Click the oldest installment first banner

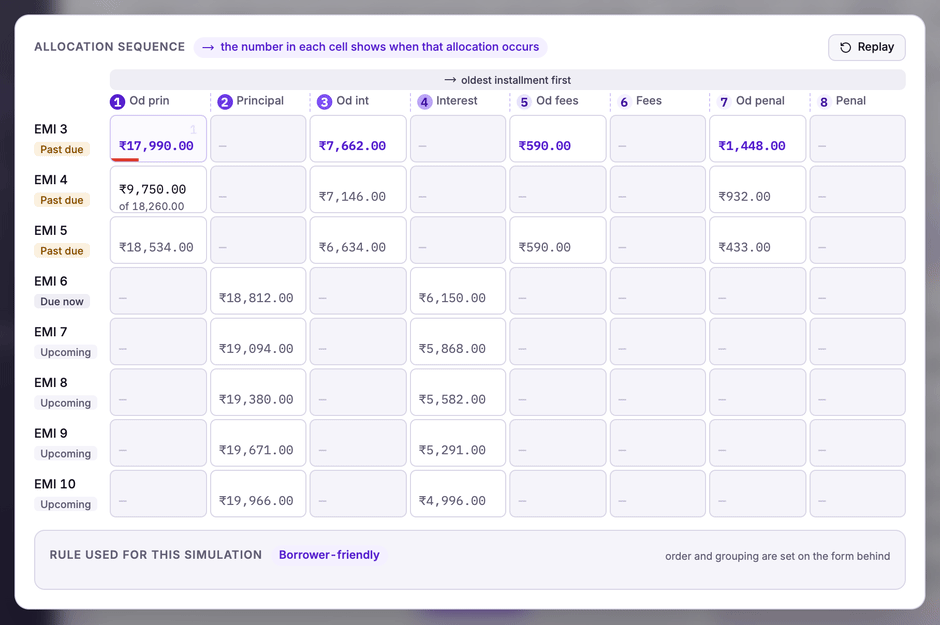tap(507, 80)
